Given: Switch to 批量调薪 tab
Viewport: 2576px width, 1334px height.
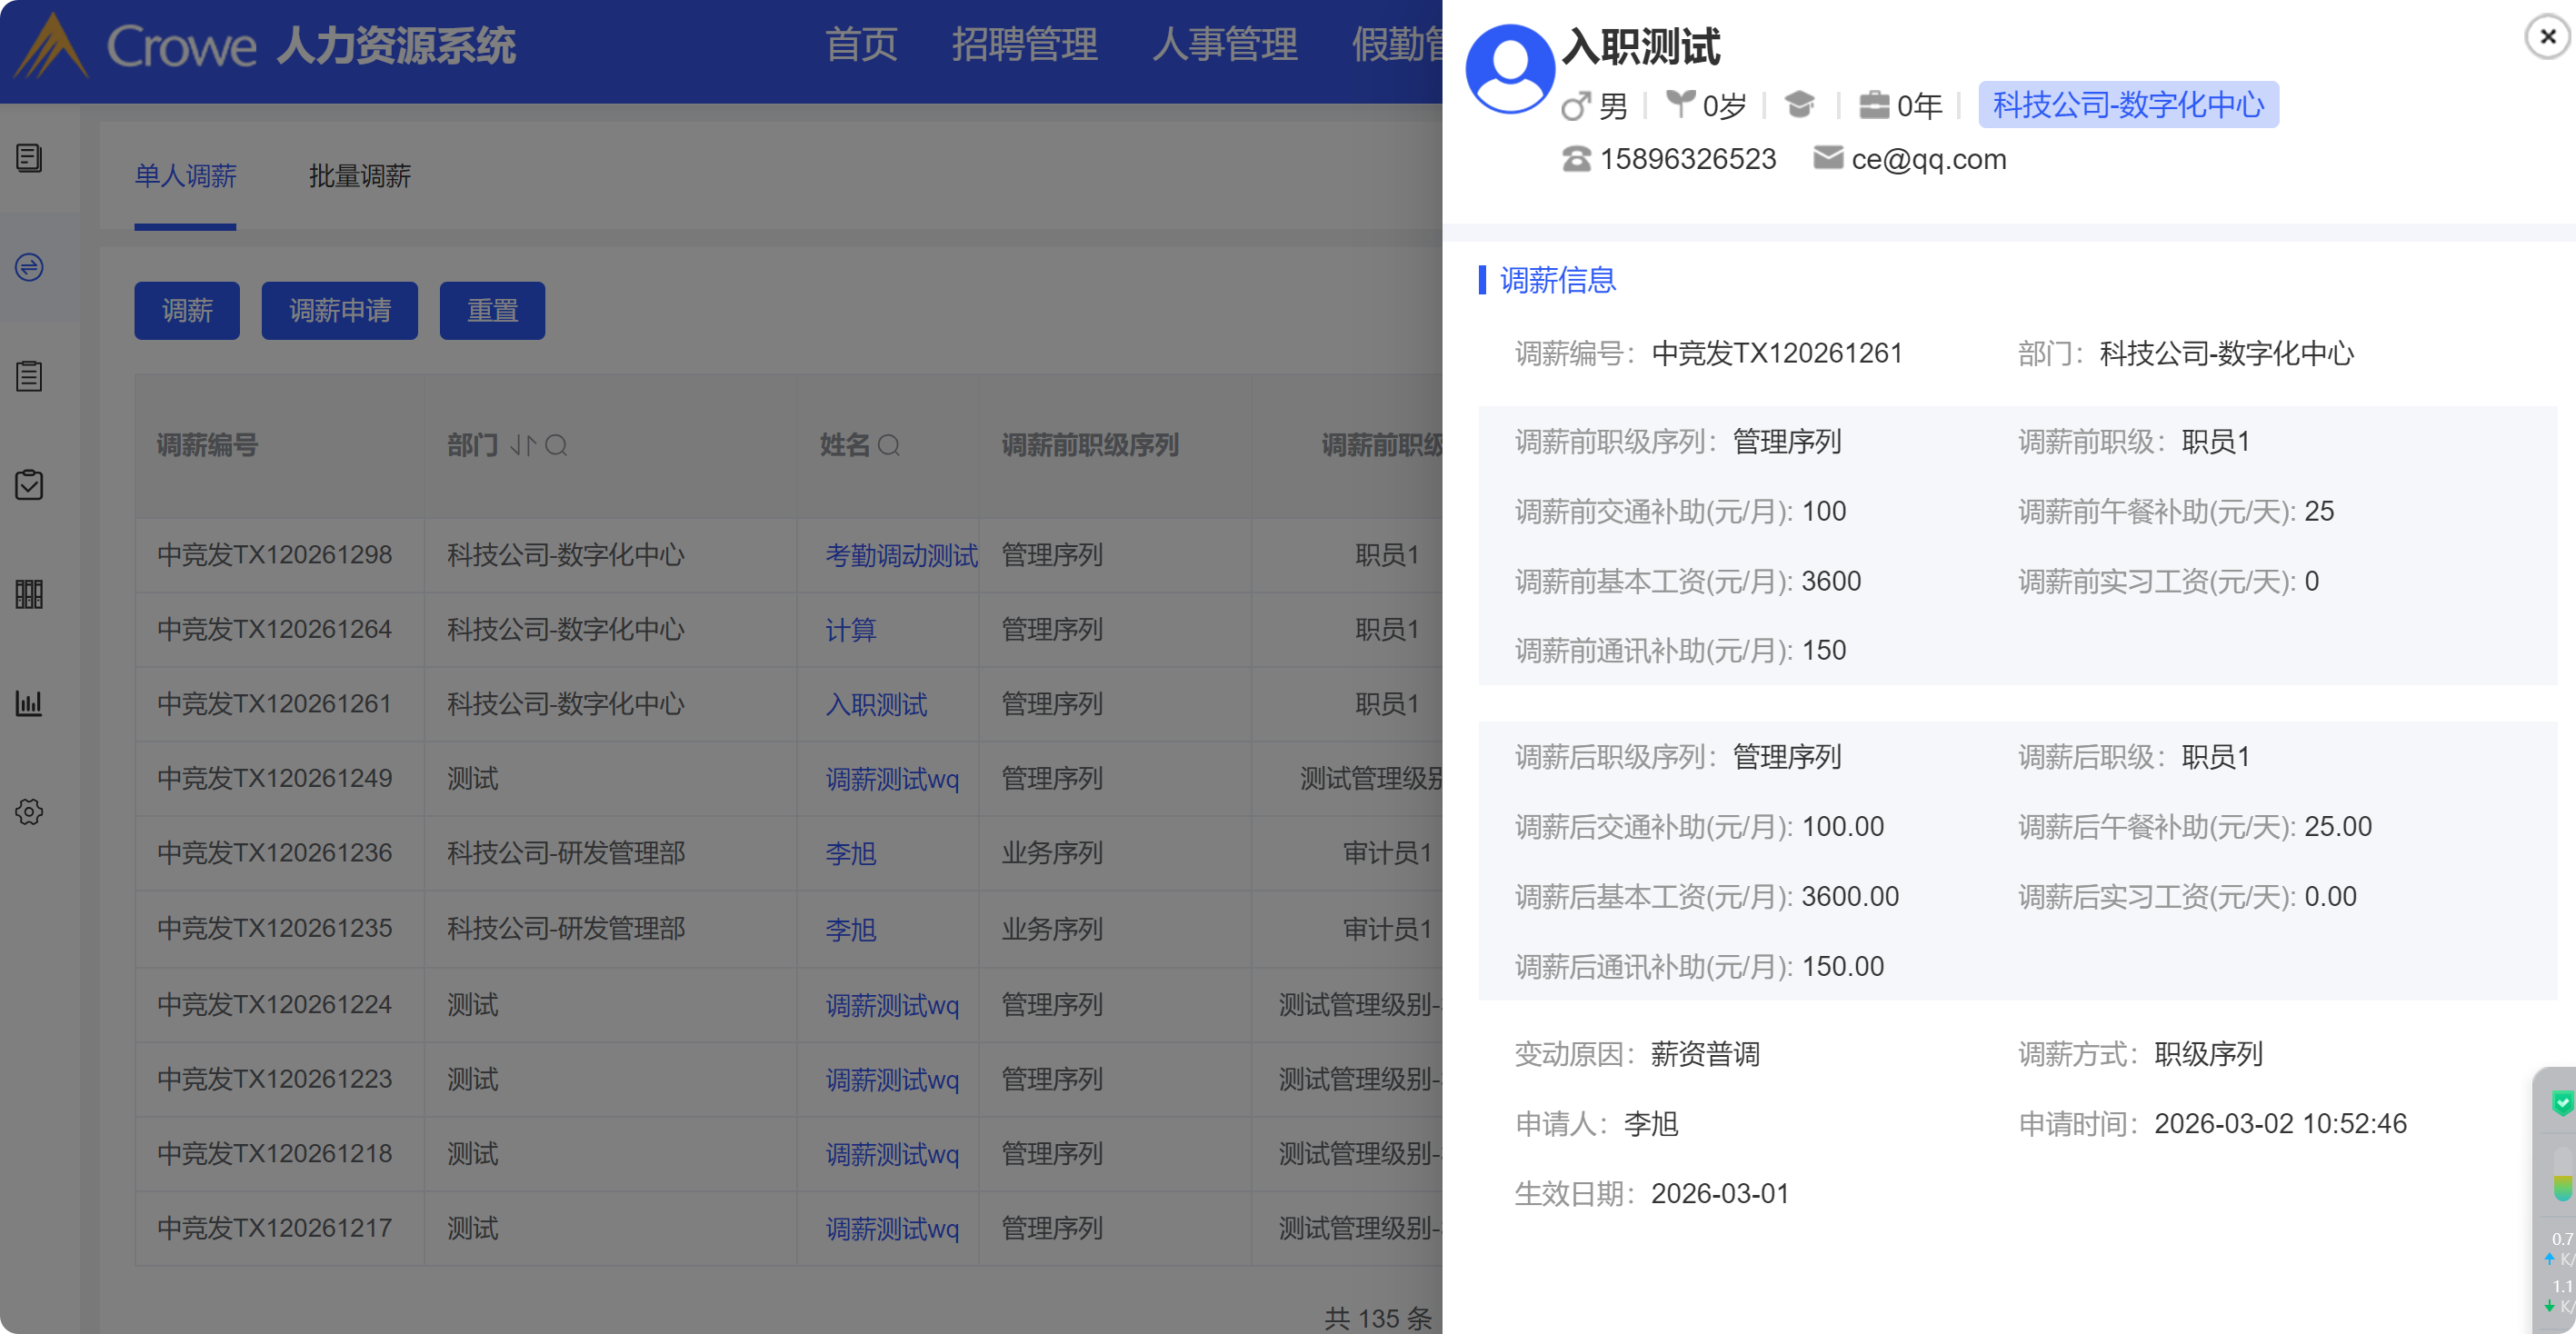Looking at the screenshot, I should click(359, 176).
